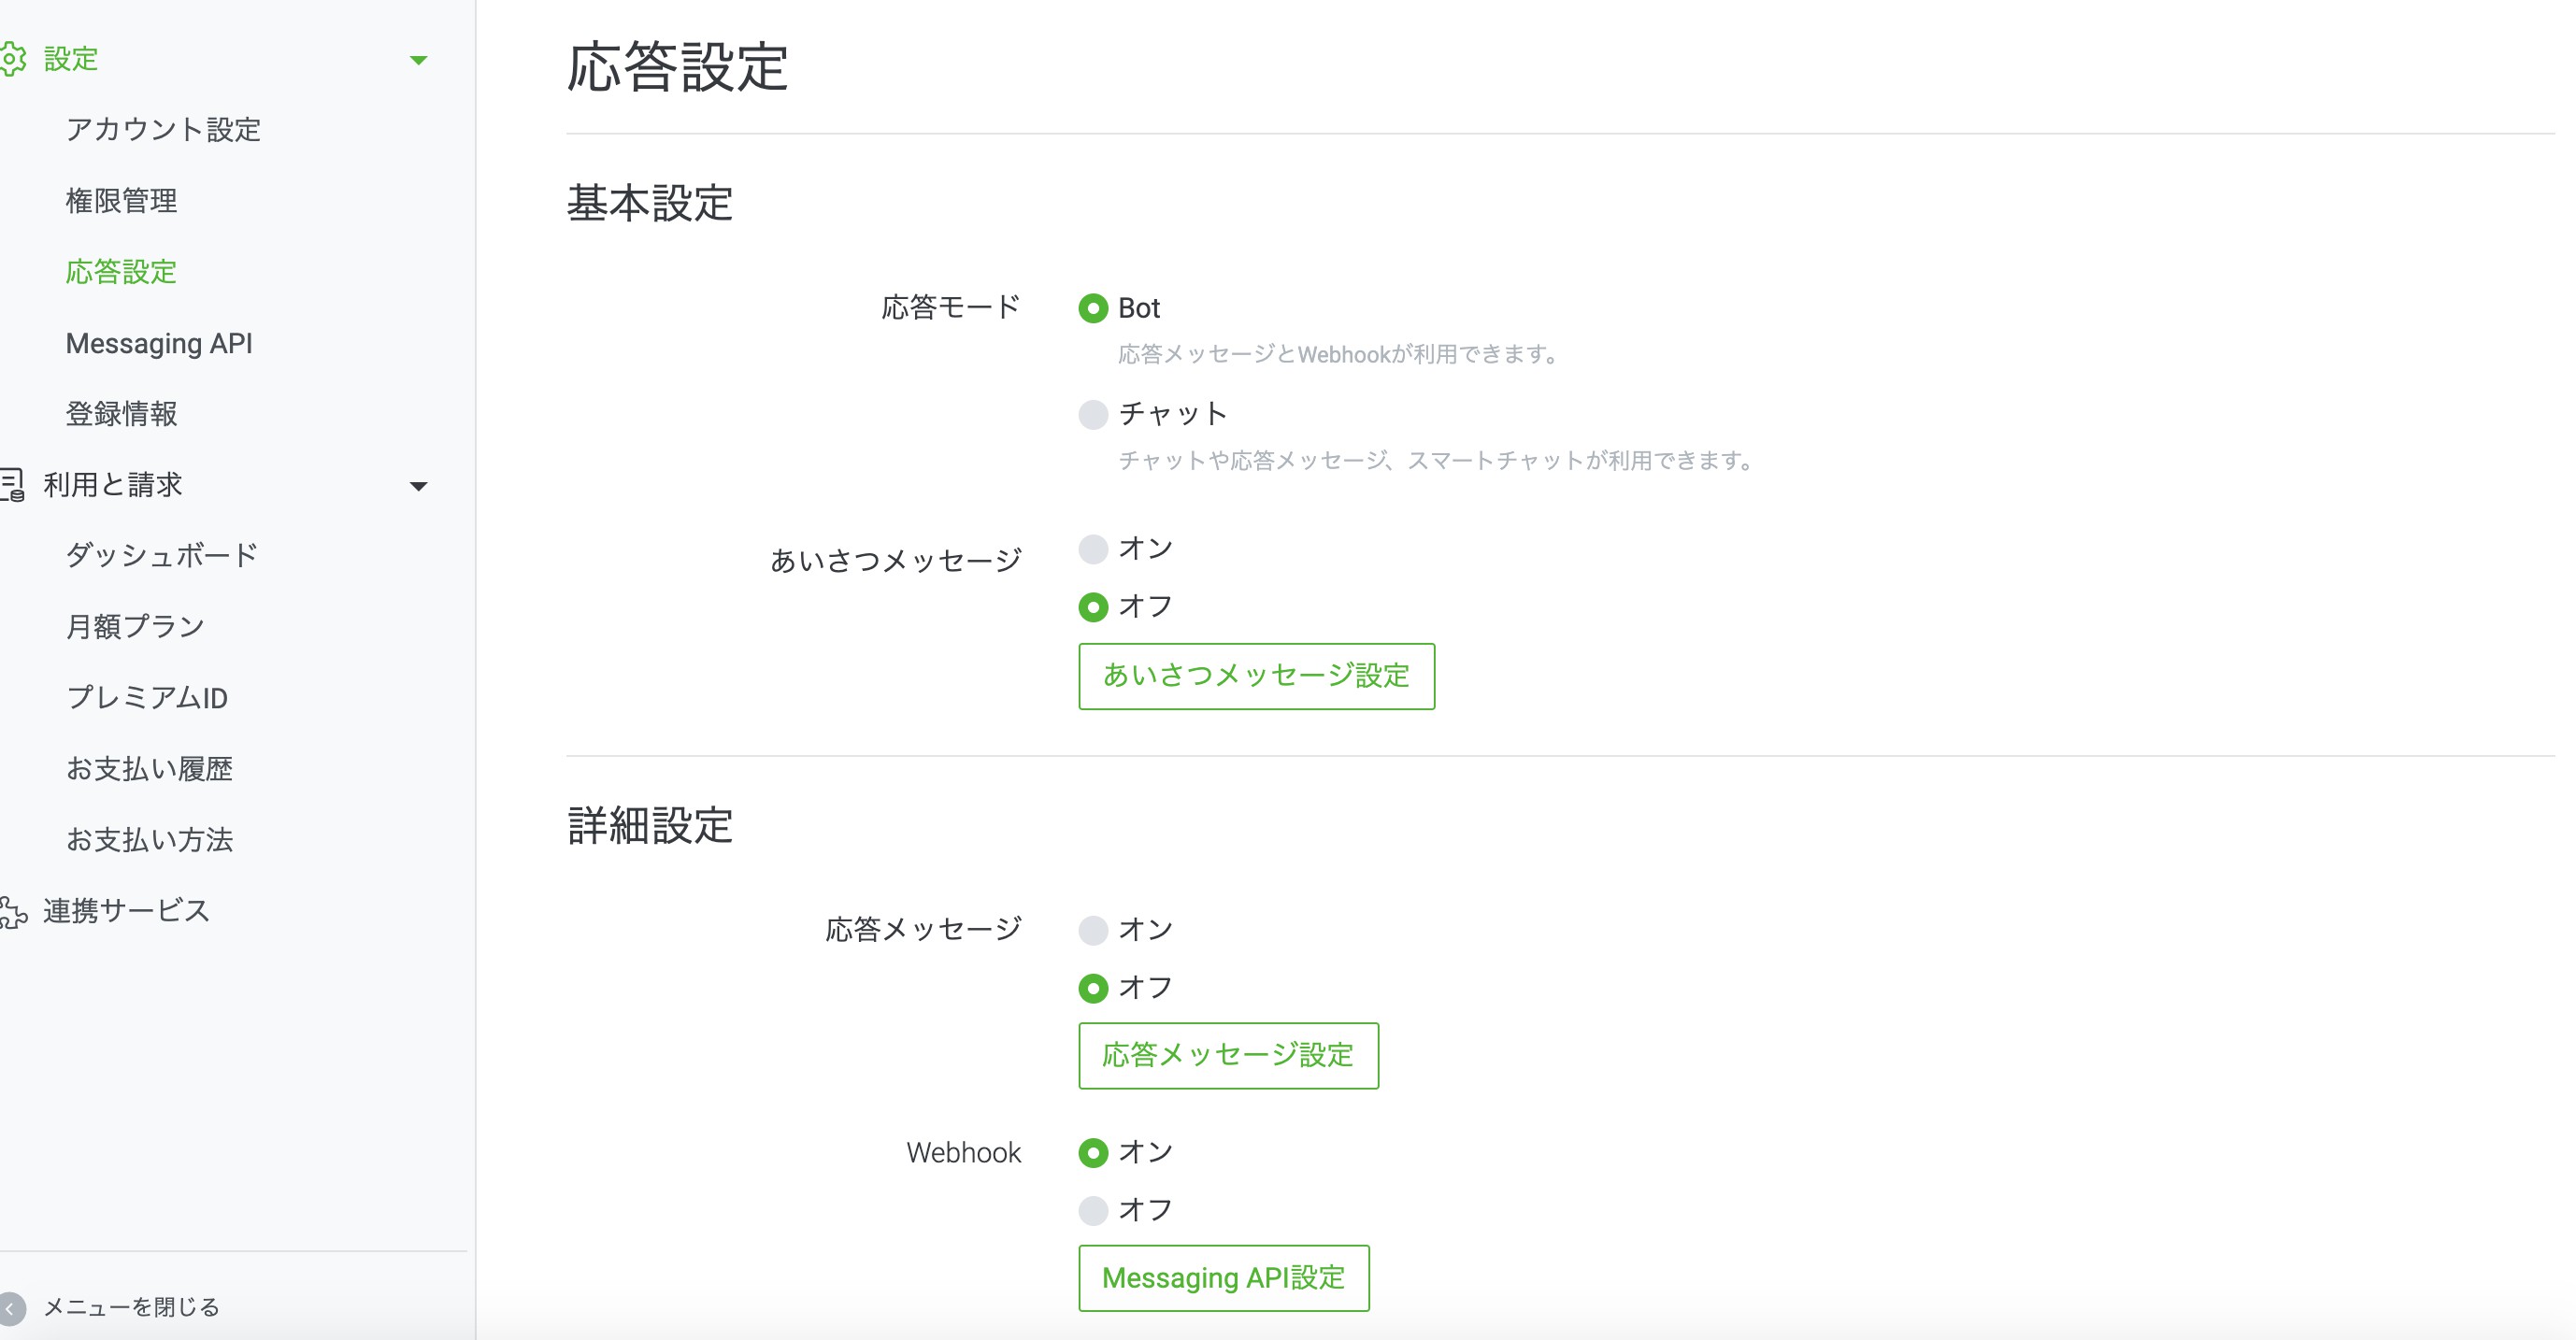Screen dimensions: 2576x1340
Task: Click the 応答メッセージ field label
Action: tap(924, 929)
